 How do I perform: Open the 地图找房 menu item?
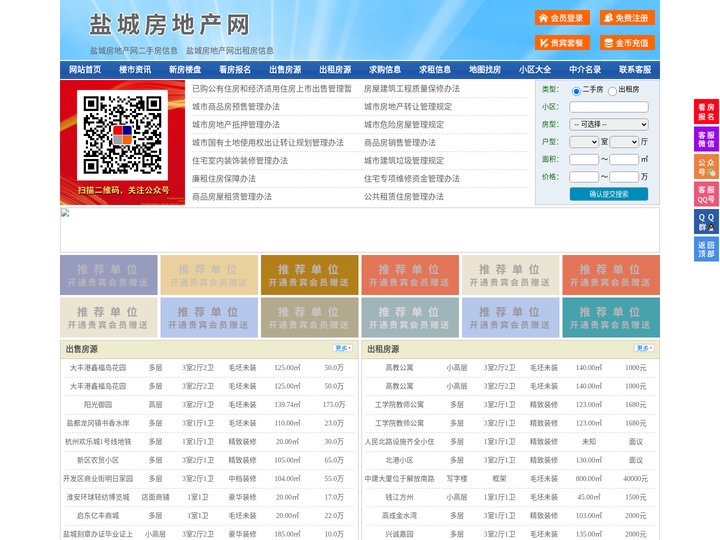point(485,70)
